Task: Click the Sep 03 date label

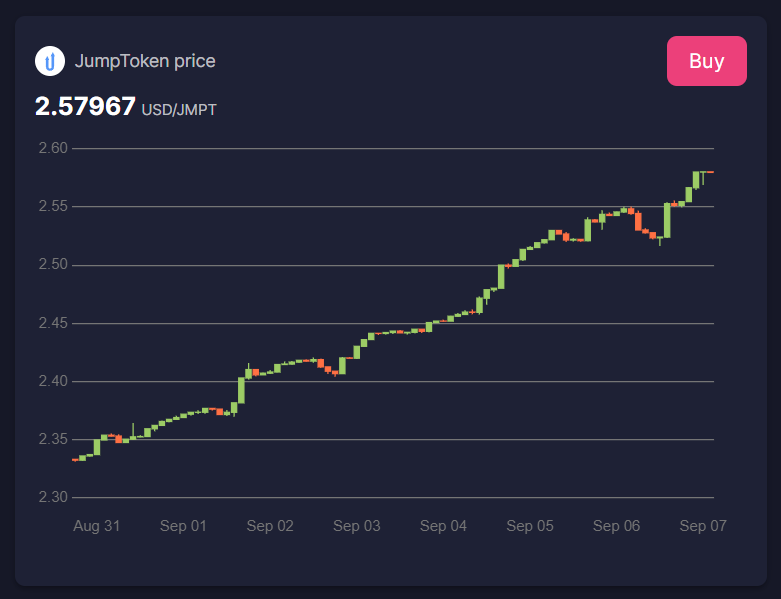Action: tap(357, 526)
